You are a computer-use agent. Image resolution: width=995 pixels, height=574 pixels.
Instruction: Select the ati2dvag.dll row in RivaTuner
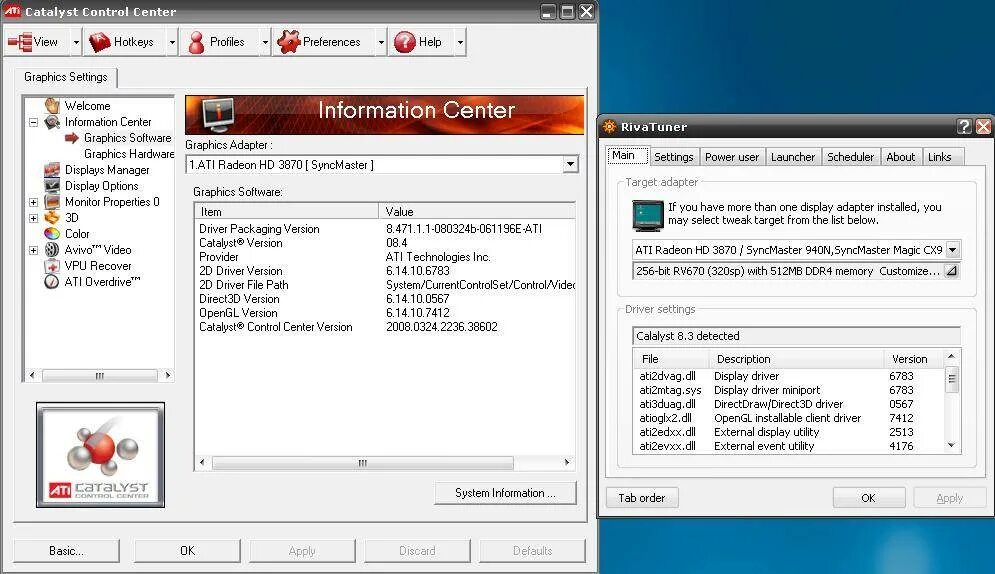(x=788, y=376)
